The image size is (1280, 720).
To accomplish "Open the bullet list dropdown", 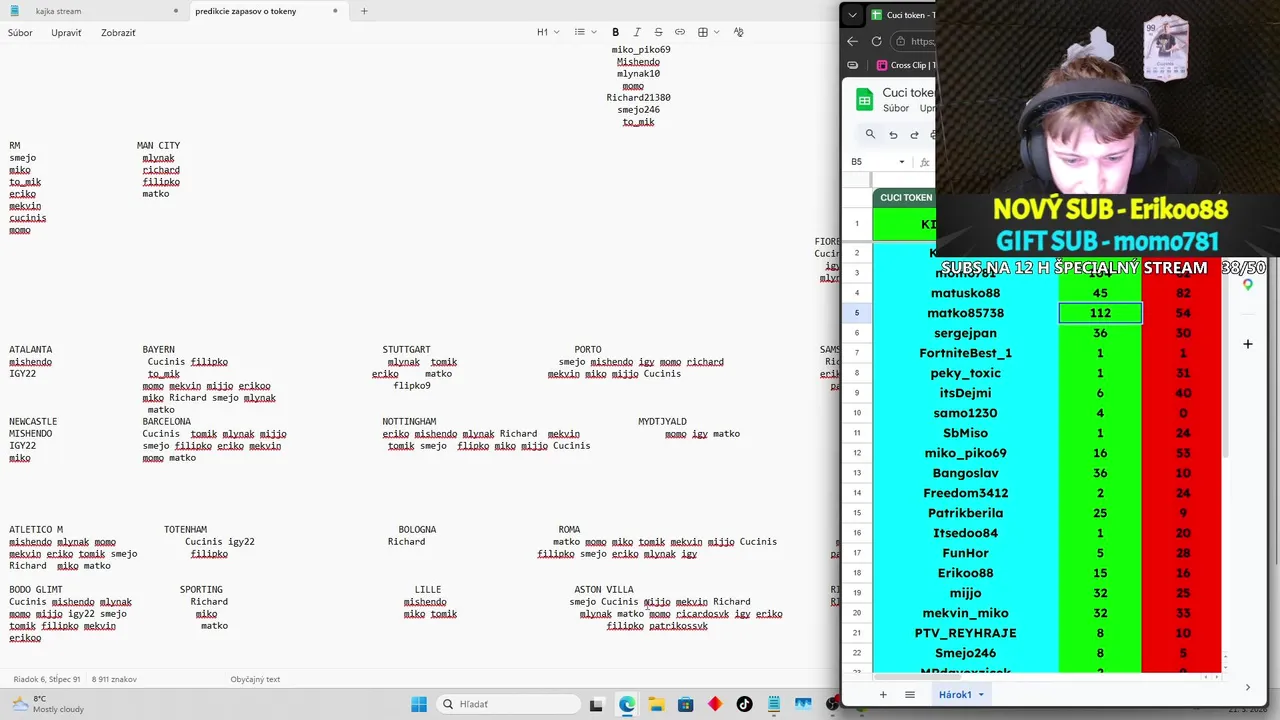I will (585, 32).
